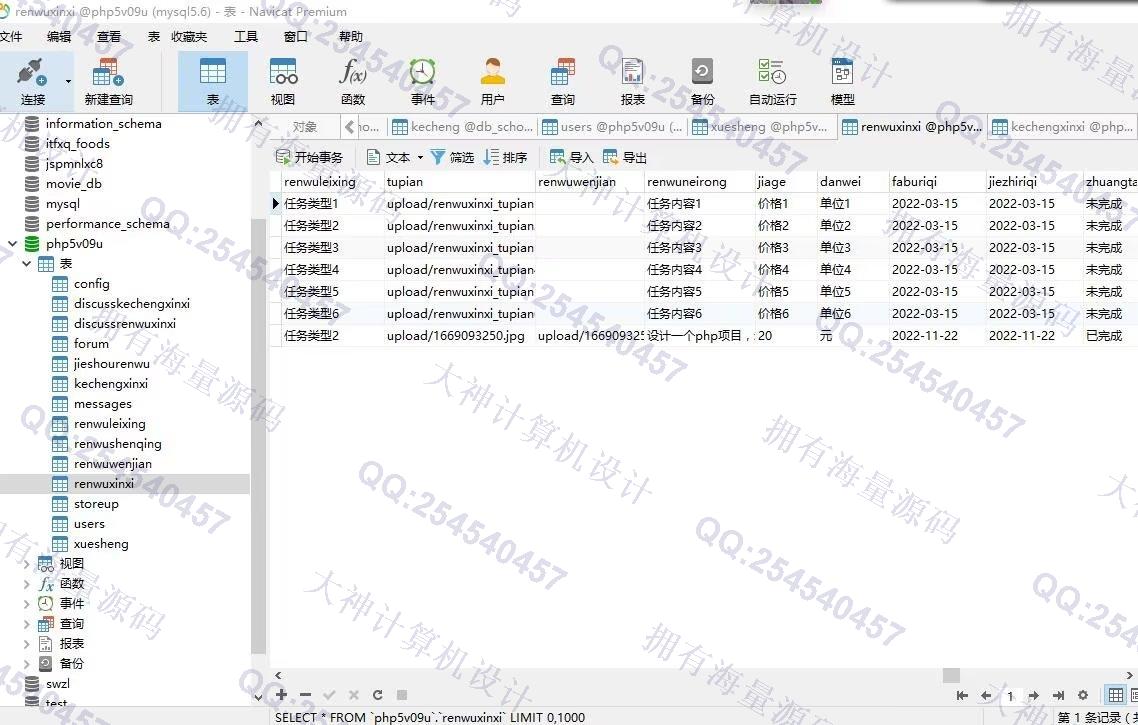Screen dimensions: 1138x725
Task: Create a new query with 新建查询
Action: 108,81
